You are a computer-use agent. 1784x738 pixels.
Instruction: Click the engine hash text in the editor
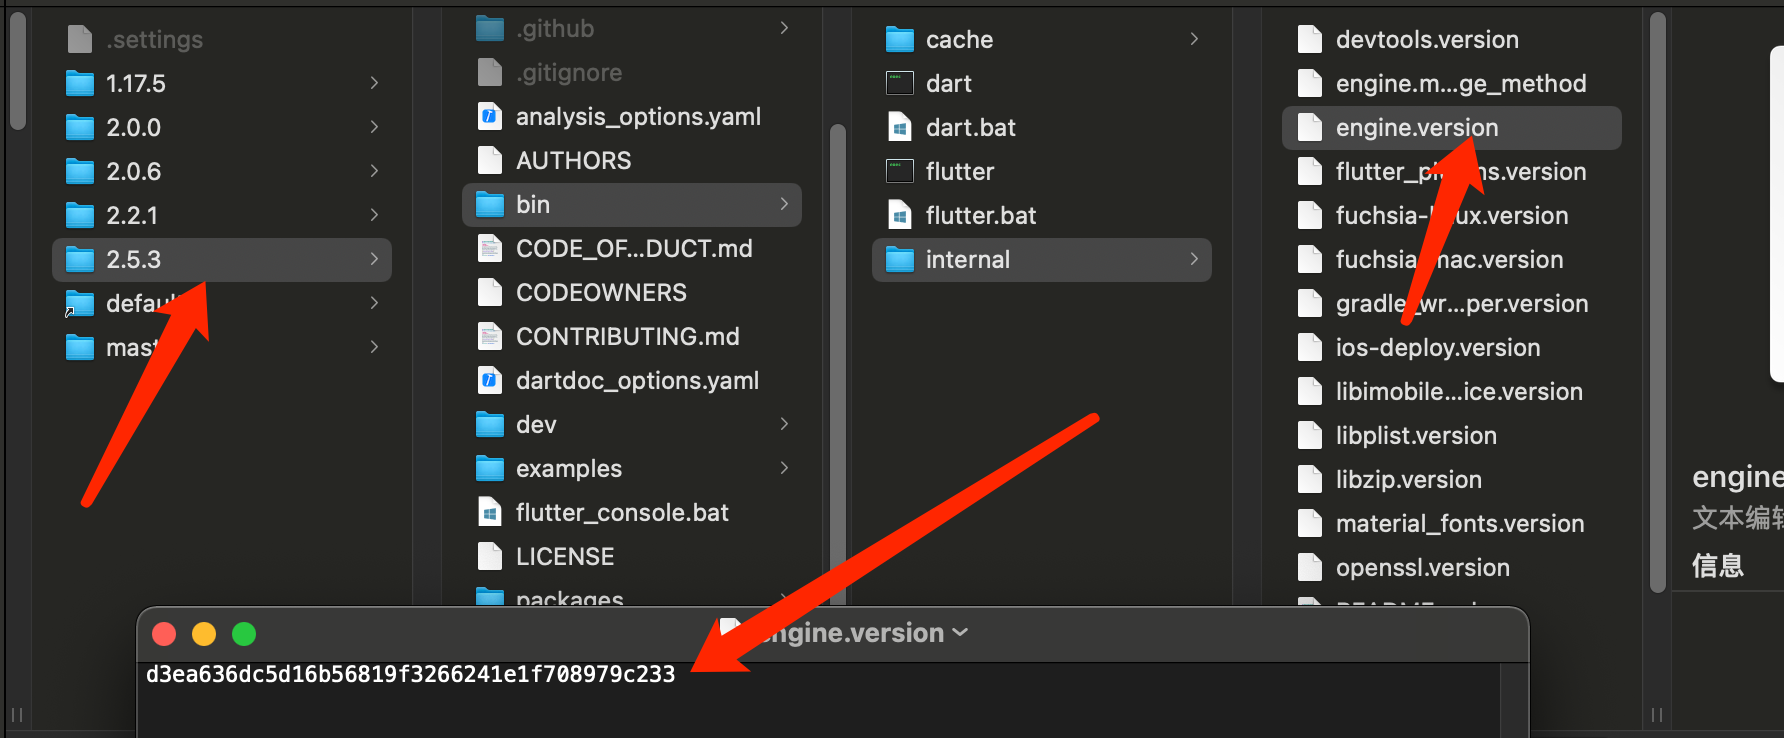point(411,674)
